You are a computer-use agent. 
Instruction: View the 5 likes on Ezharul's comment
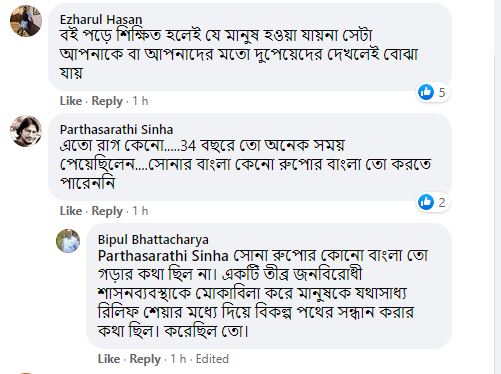click(x=433, y=92)
